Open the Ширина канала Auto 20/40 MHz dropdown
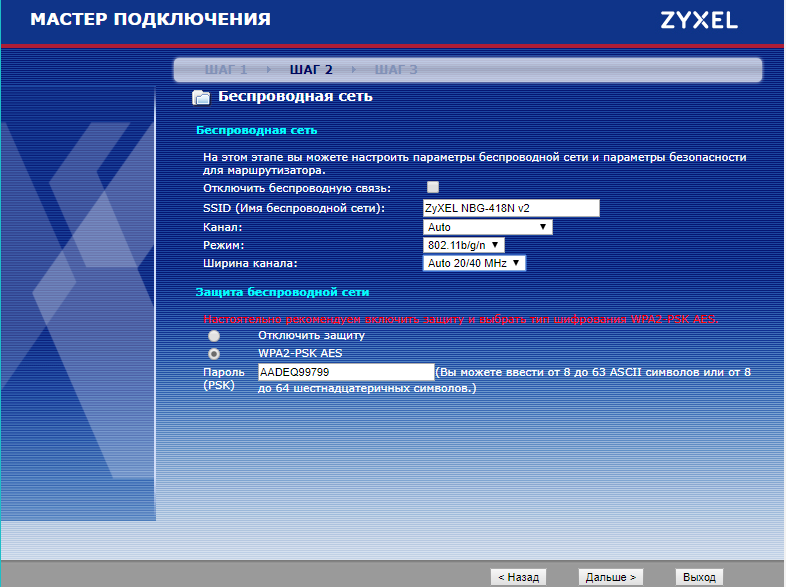This screenshot has width=786, height=587. pos(474,263)
